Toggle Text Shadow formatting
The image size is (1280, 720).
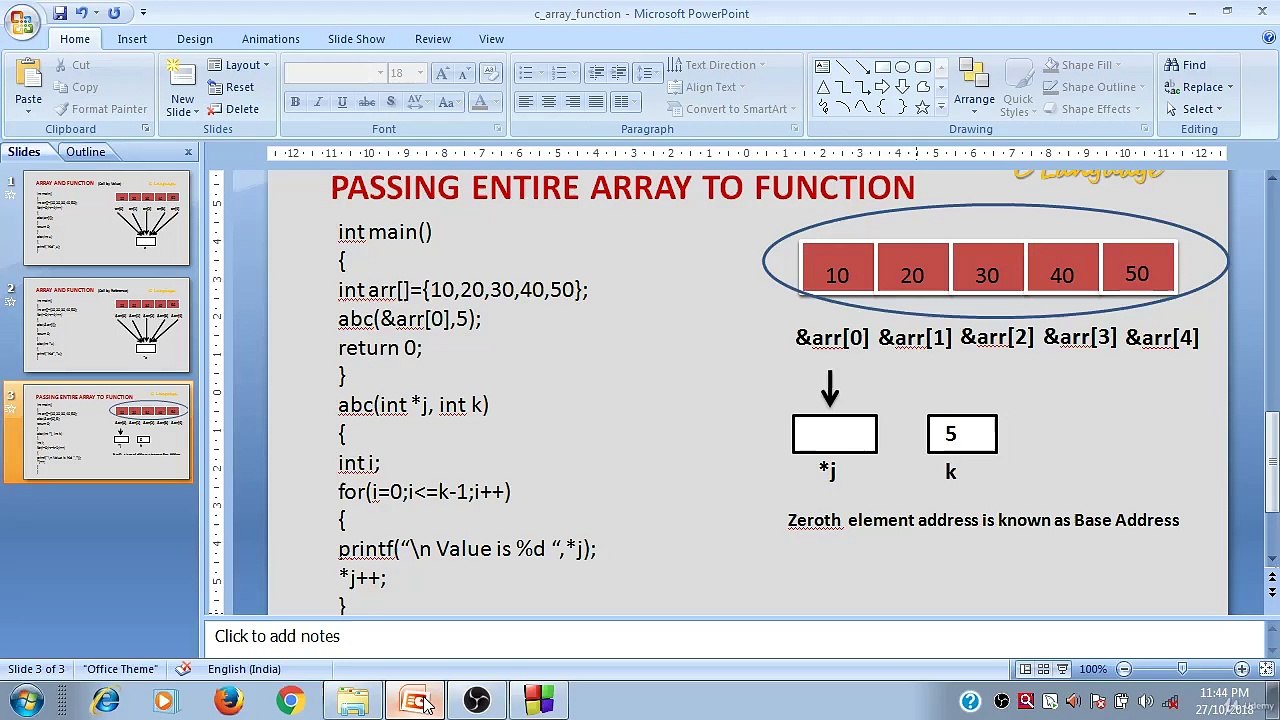coord(390,102)
